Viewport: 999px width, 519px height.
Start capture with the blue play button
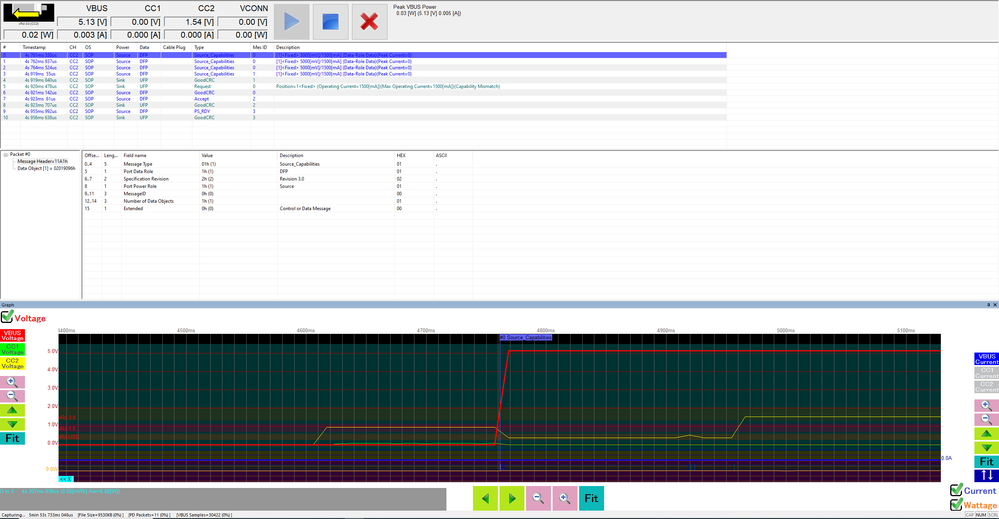[x=291, y=21]
